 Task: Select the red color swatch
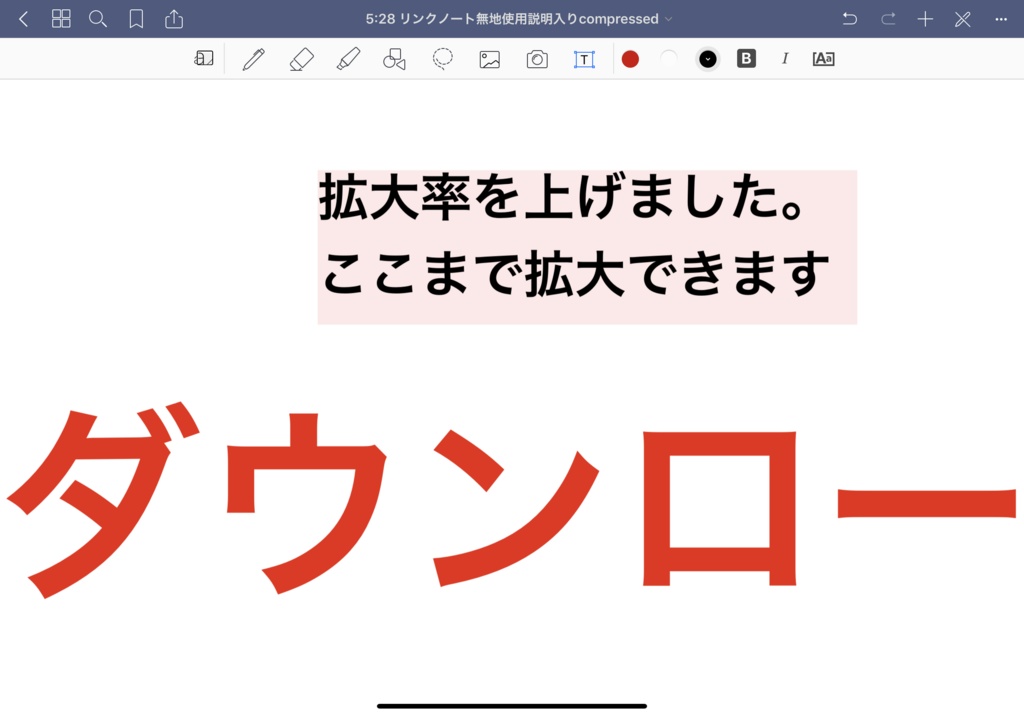(x=630, y=59)
